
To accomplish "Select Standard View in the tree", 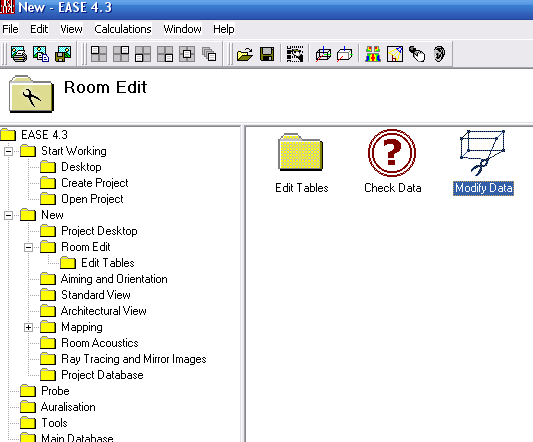I will coord(96,295).
